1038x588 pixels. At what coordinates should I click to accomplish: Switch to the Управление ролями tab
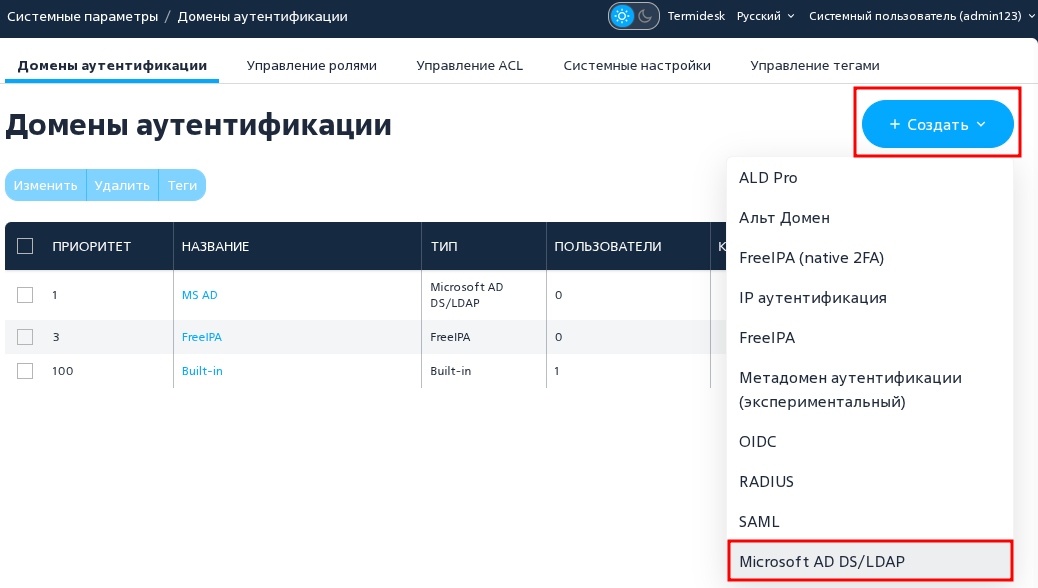[312, 66]
